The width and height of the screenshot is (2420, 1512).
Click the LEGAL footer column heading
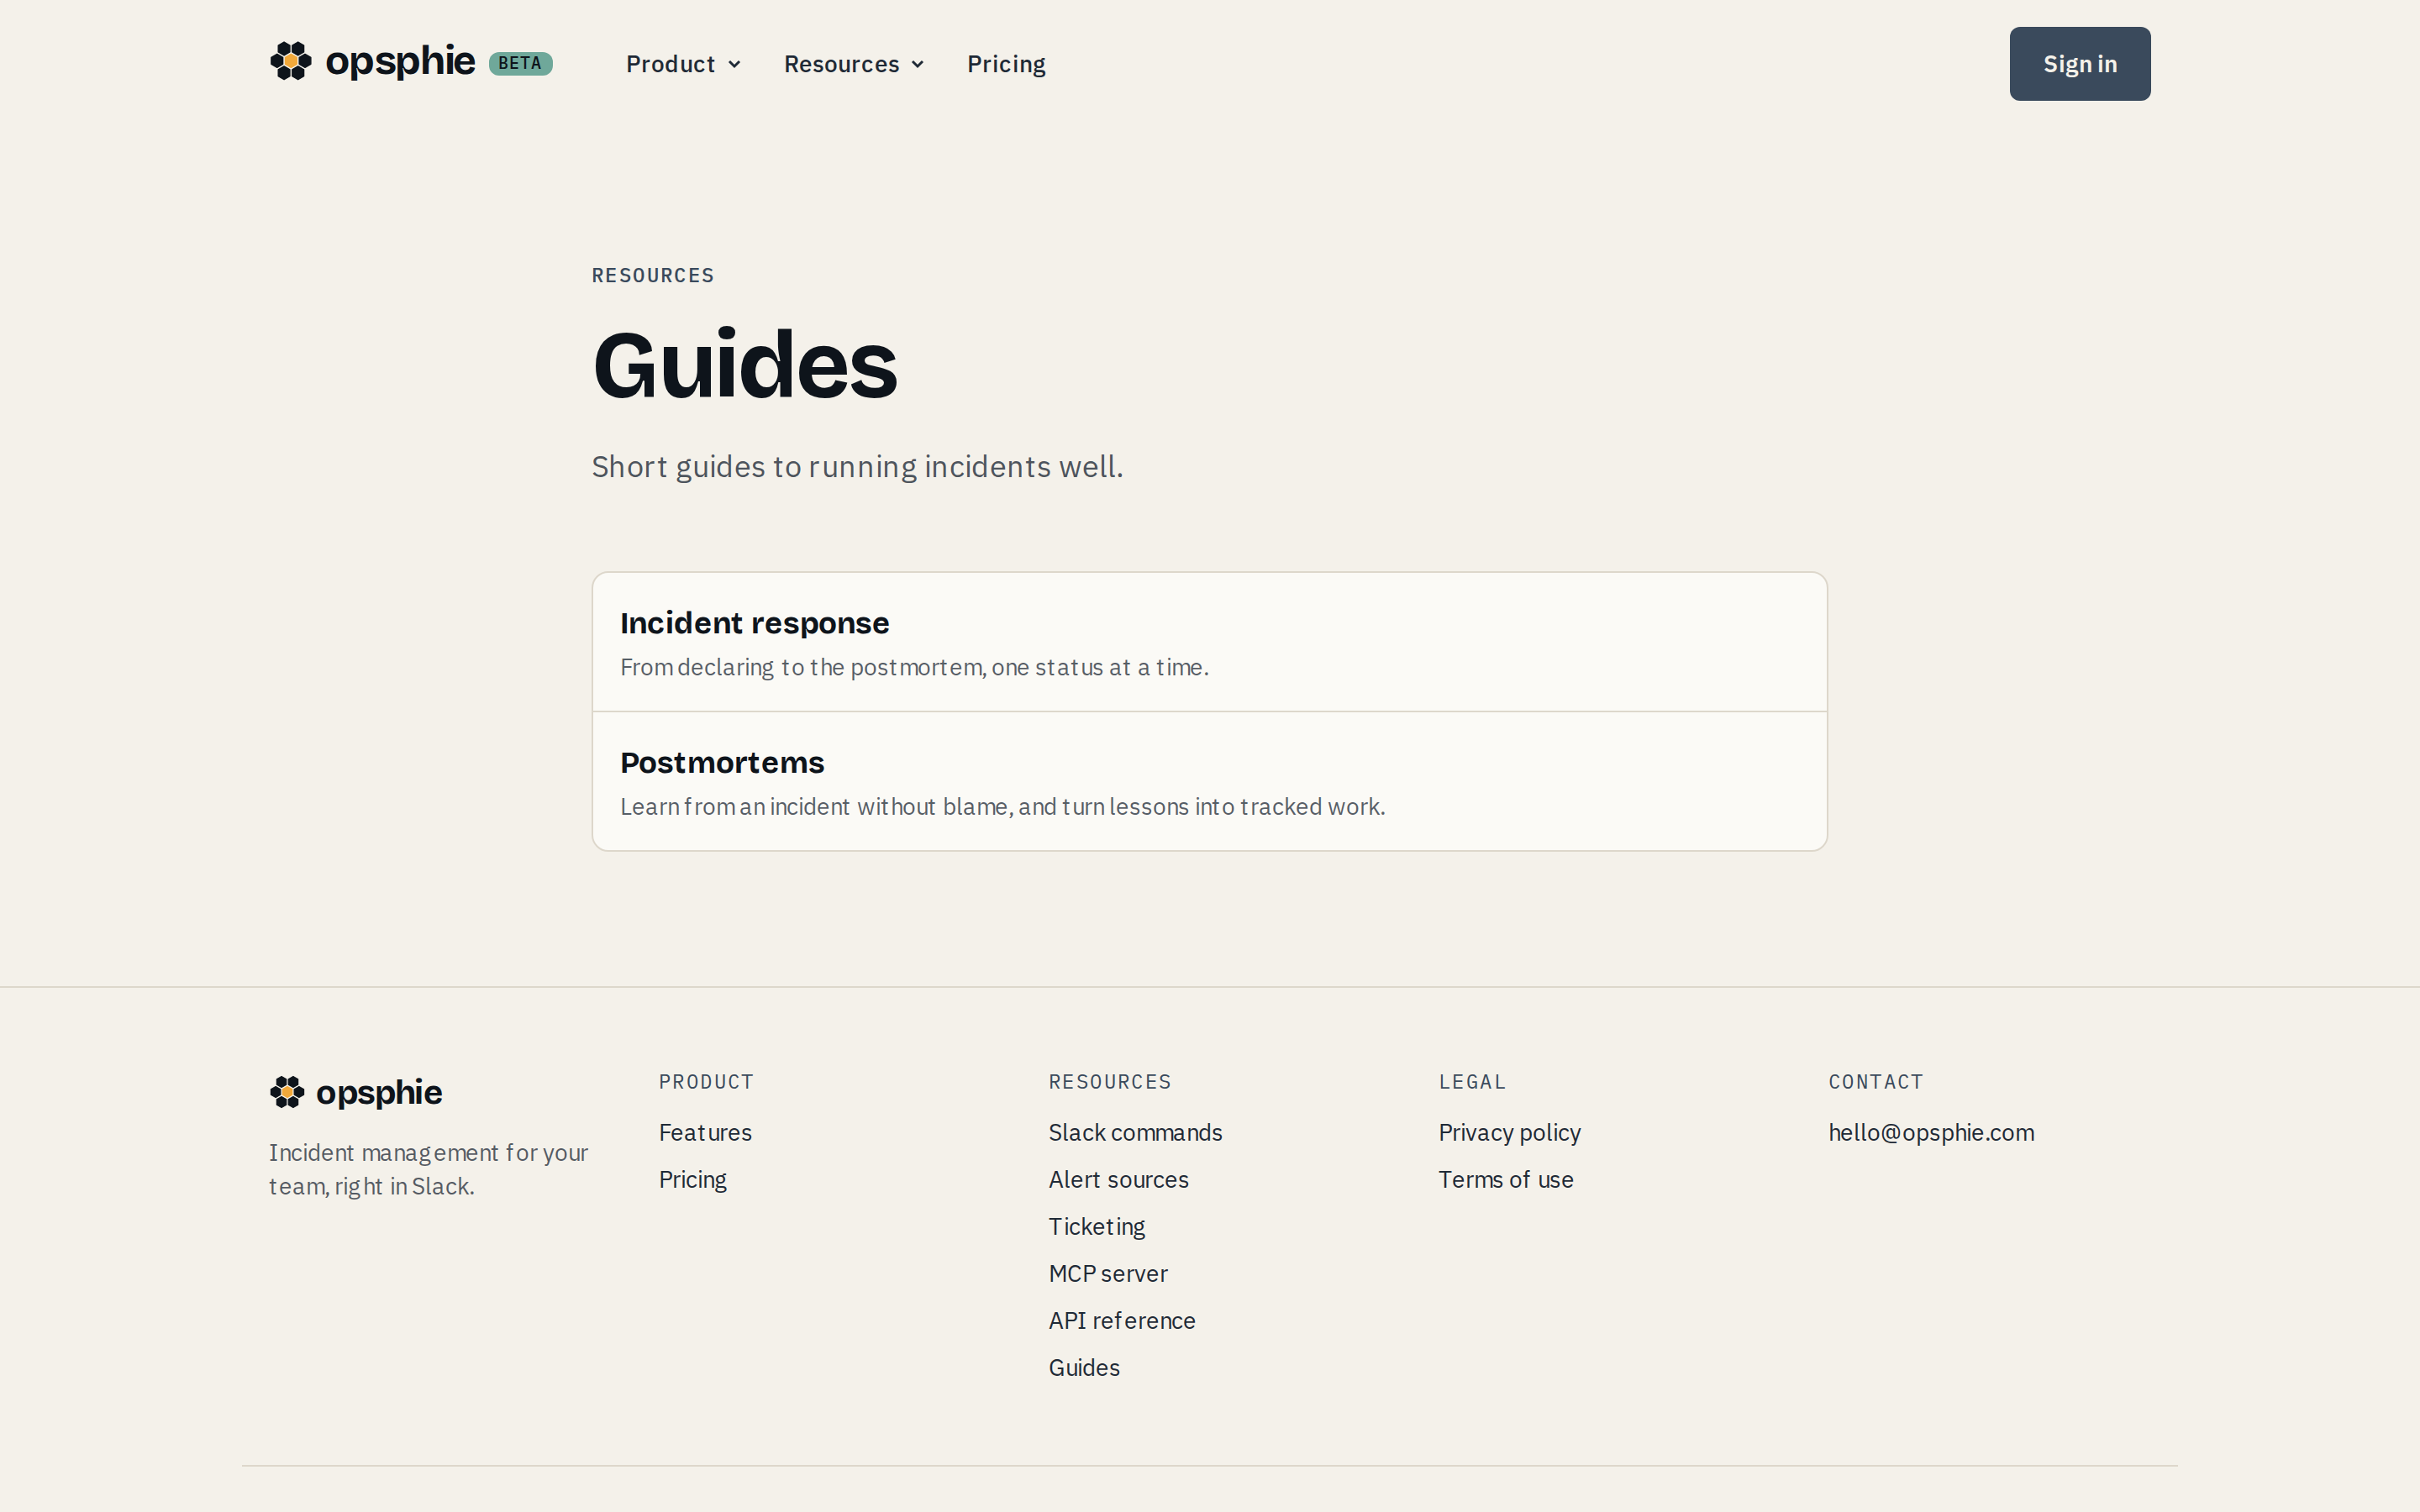tap(1472, 1082)
